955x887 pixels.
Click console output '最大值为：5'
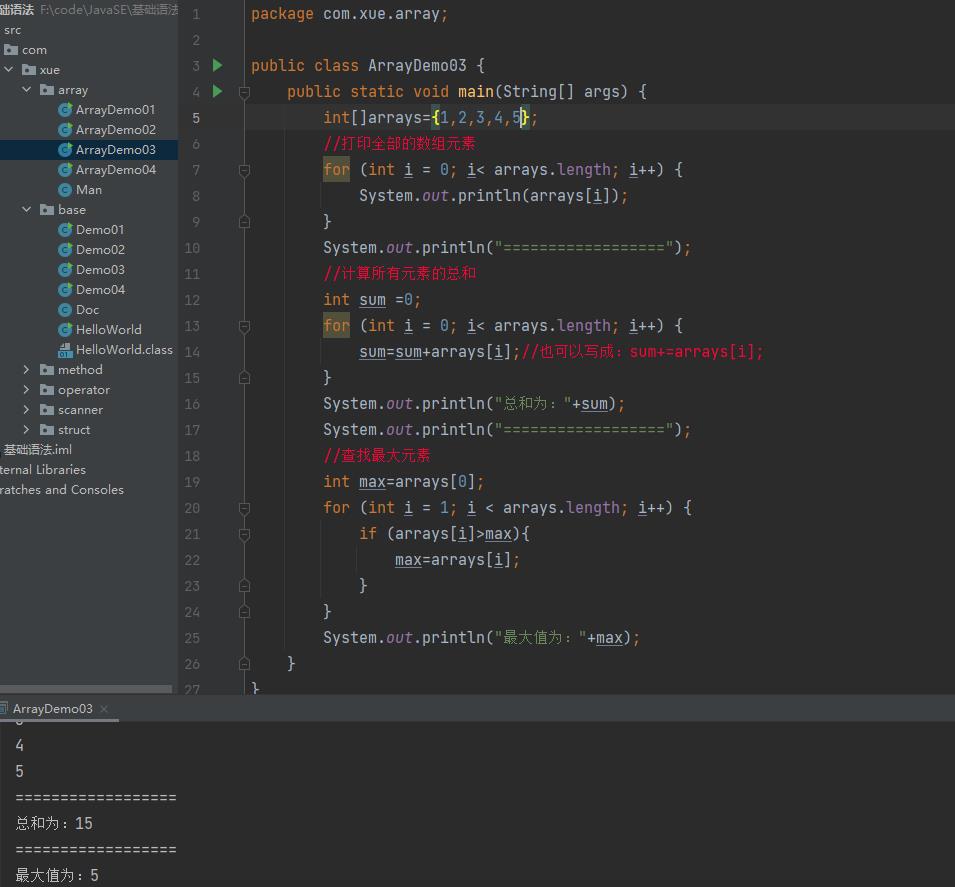[x=57, y=875]
